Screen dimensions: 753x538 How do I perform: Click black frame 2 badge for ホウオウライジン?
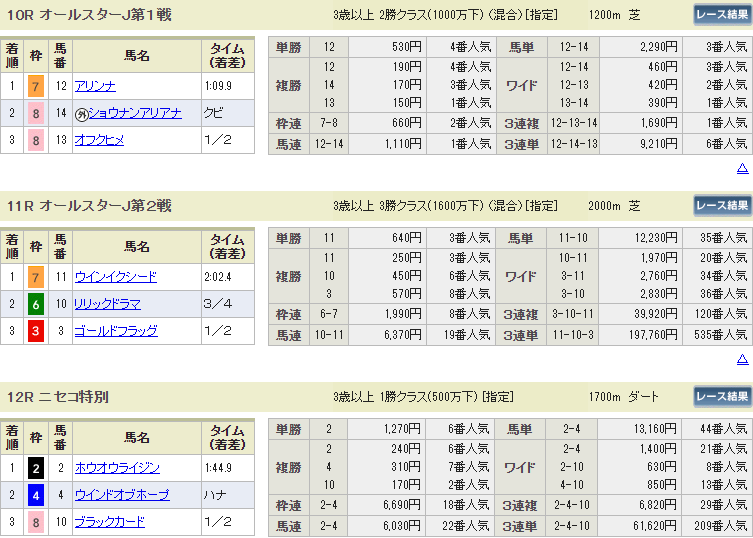tap(36, 468)
